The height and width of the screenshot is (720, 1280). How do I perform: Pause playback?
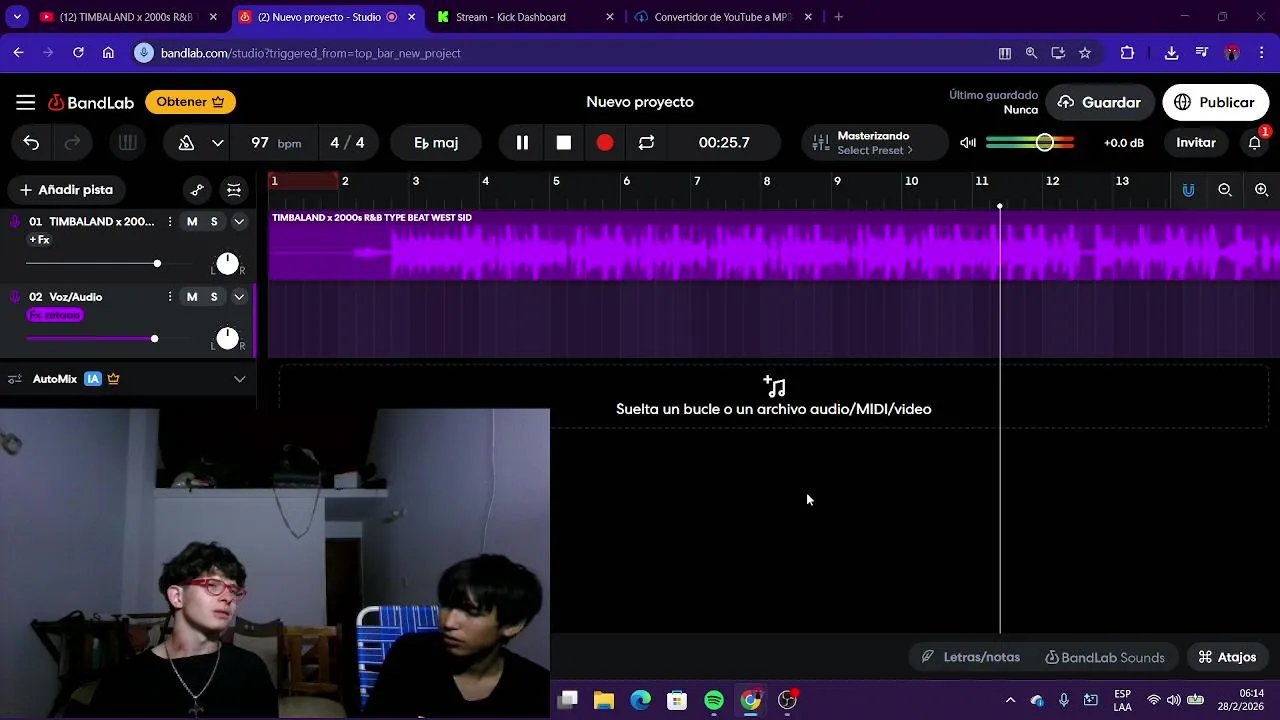click(522, 143)
